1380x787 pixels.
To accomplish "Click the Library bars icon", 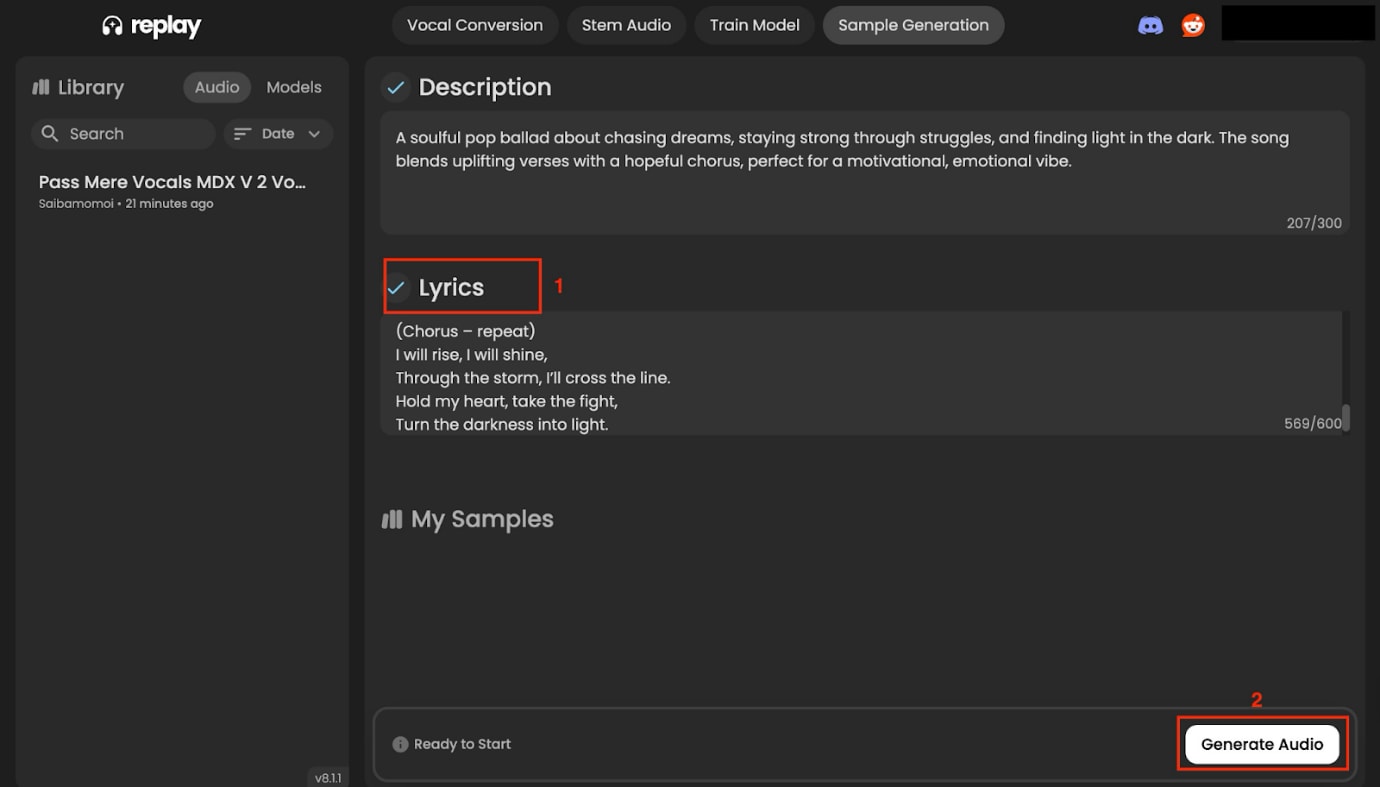I will click(41, 87).
